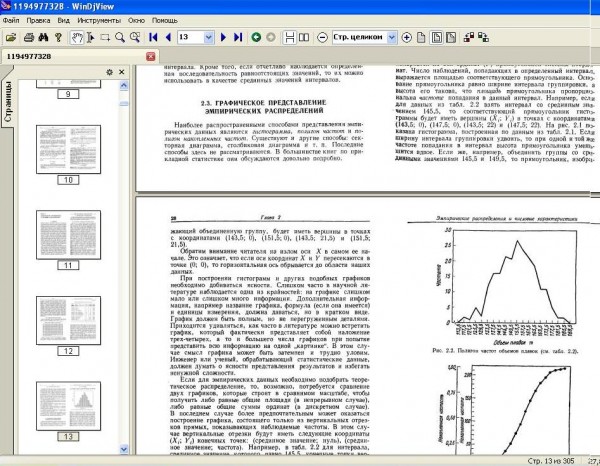Open the 'Инструменты' menu
This screenshot has height=466, width=600.
tap(99, 20)
